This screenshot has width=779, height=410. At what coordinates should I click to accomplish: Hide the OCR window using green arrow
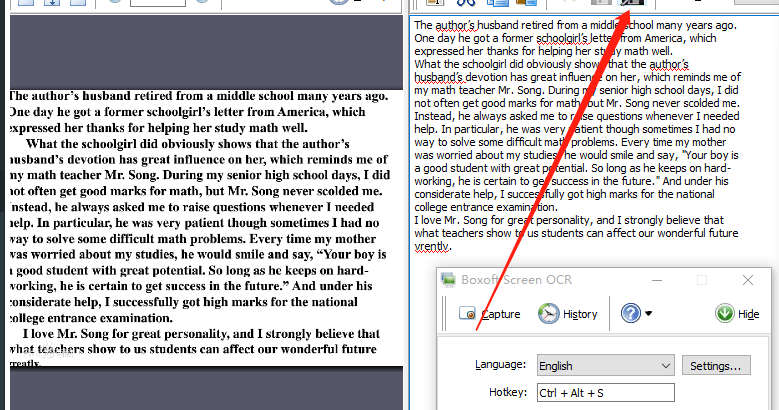click(x=724, y=314)
